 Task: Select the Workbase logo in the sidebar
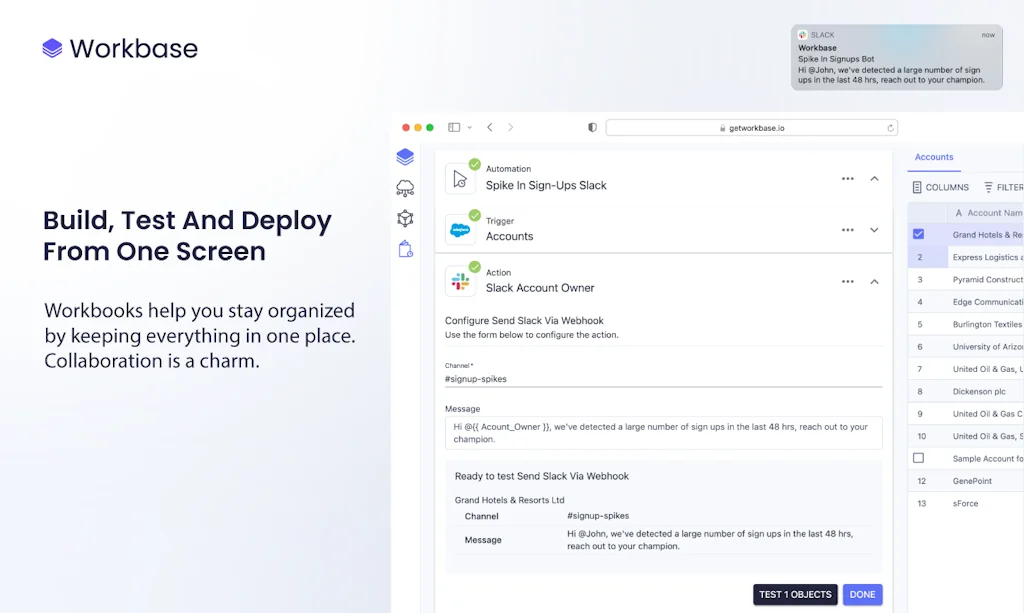(405, 157)
